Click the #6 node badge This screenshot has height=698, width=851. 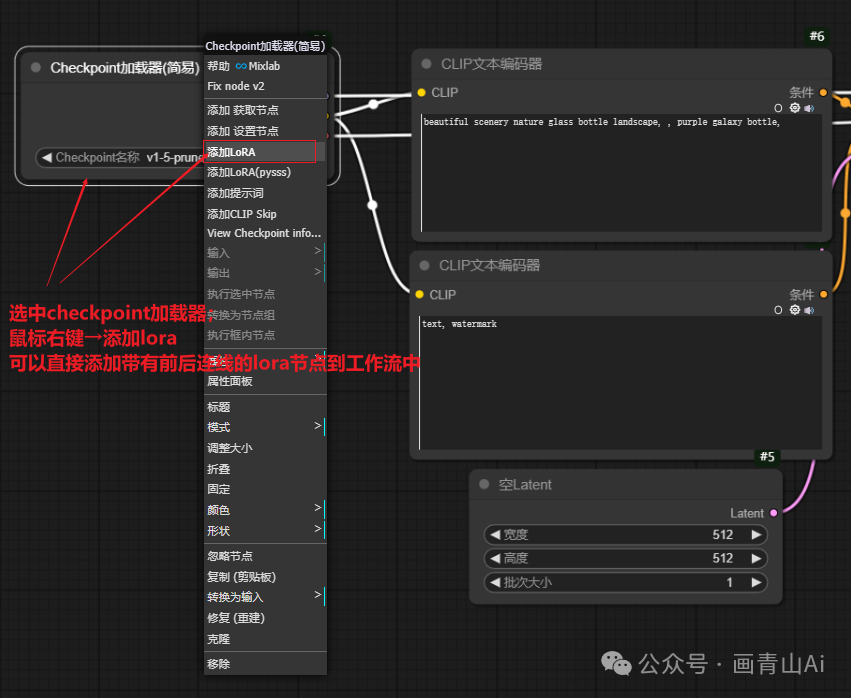pyautogui.click(x=817, y=36)
